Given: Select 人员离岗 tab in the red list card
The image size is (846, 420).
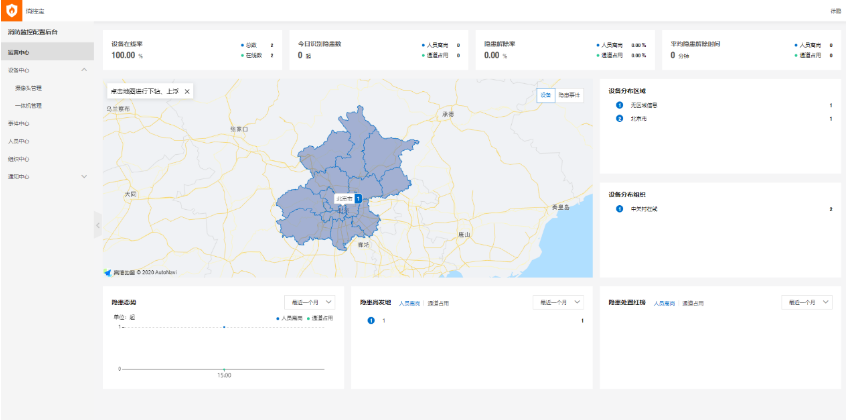Looking at the screenshot, I should coord(663,302).
